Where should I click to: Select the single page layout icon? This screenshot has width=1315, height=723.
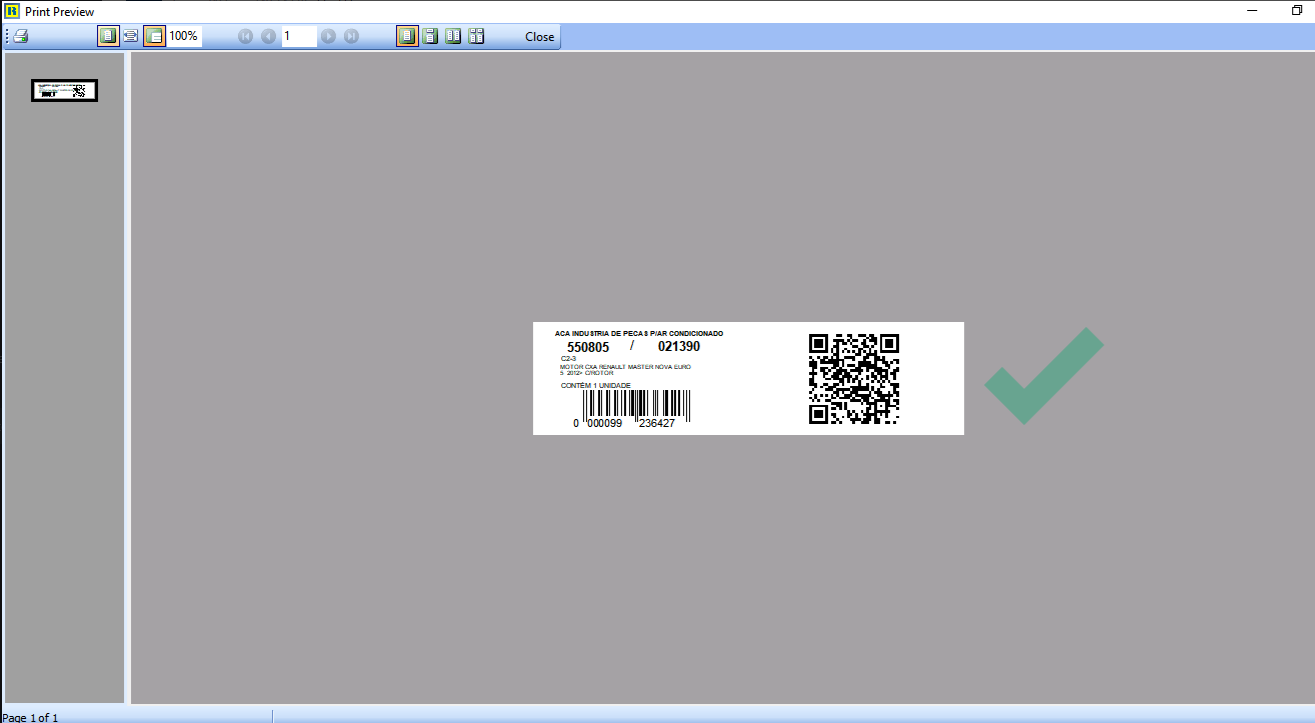click(x=407, y=36)
